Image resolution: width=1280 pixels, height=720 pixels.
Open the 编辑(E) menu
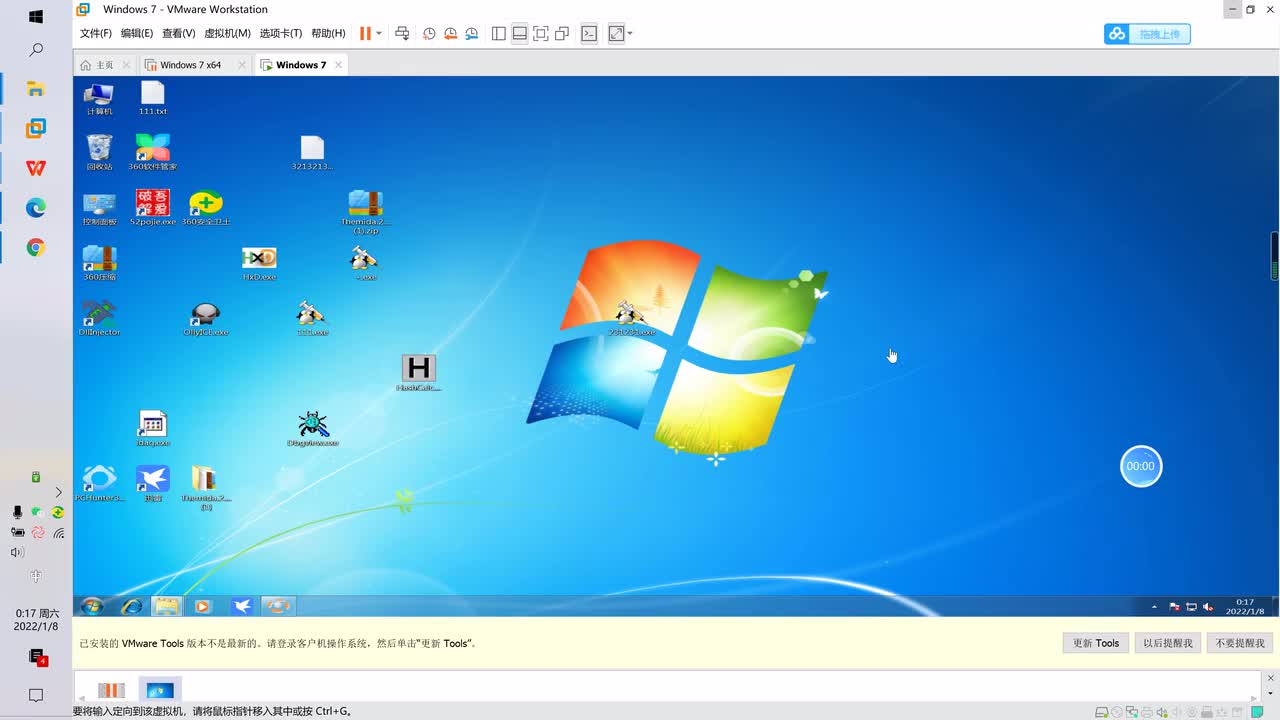137,33
